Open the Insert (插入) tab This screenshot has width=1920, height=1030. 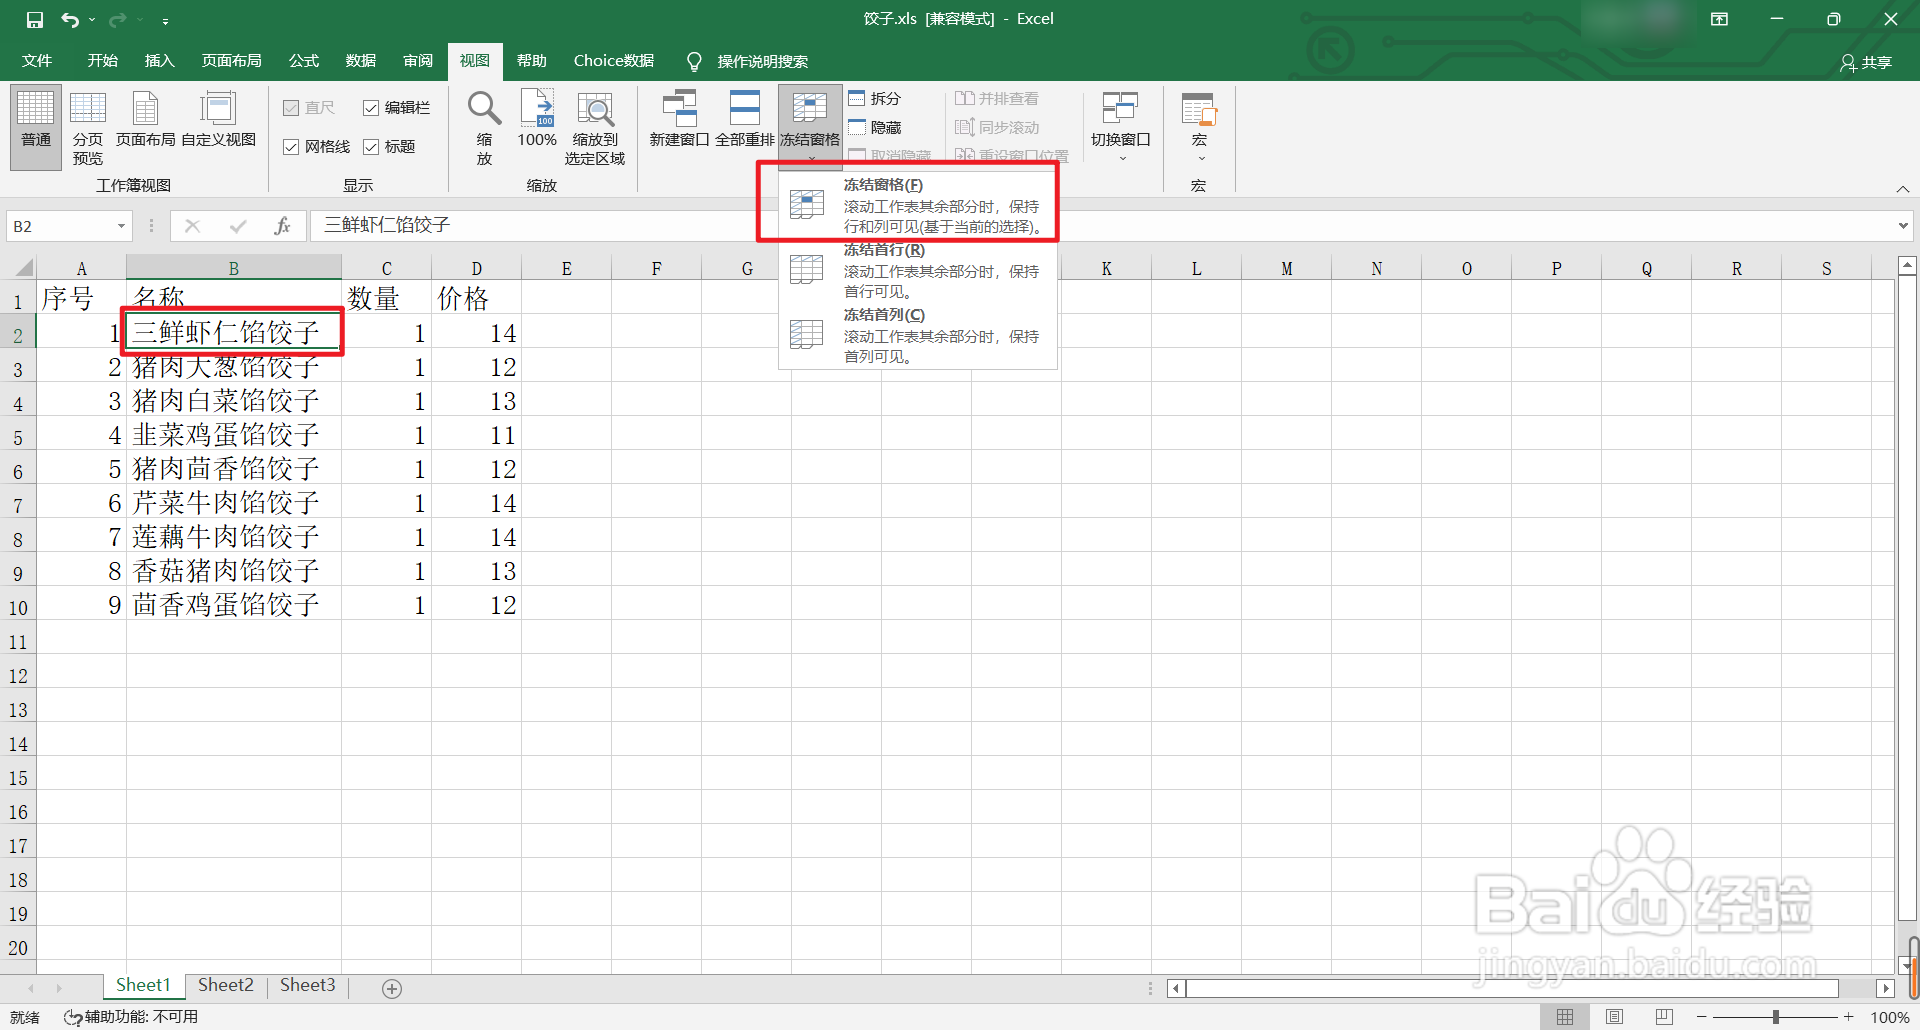click(160, 61)
